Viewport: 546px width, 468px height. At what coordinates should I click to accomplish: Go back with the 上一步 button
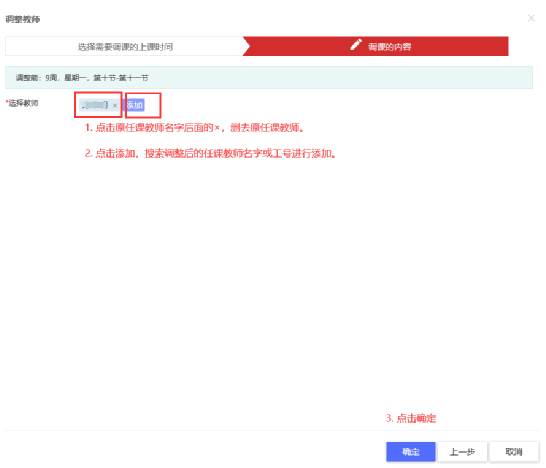point(462,452)
